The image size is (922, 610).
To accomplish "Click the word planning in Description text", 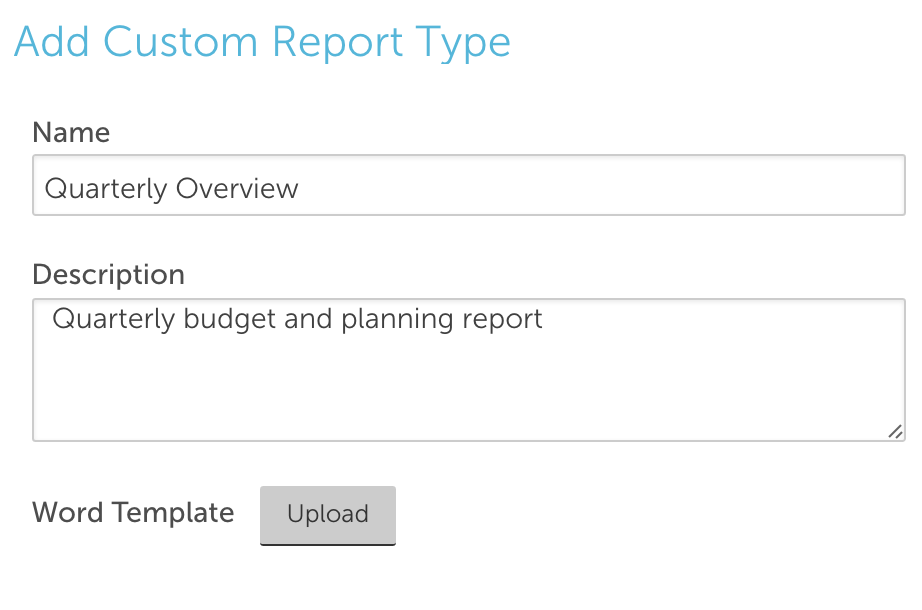I will click(397, 320).
